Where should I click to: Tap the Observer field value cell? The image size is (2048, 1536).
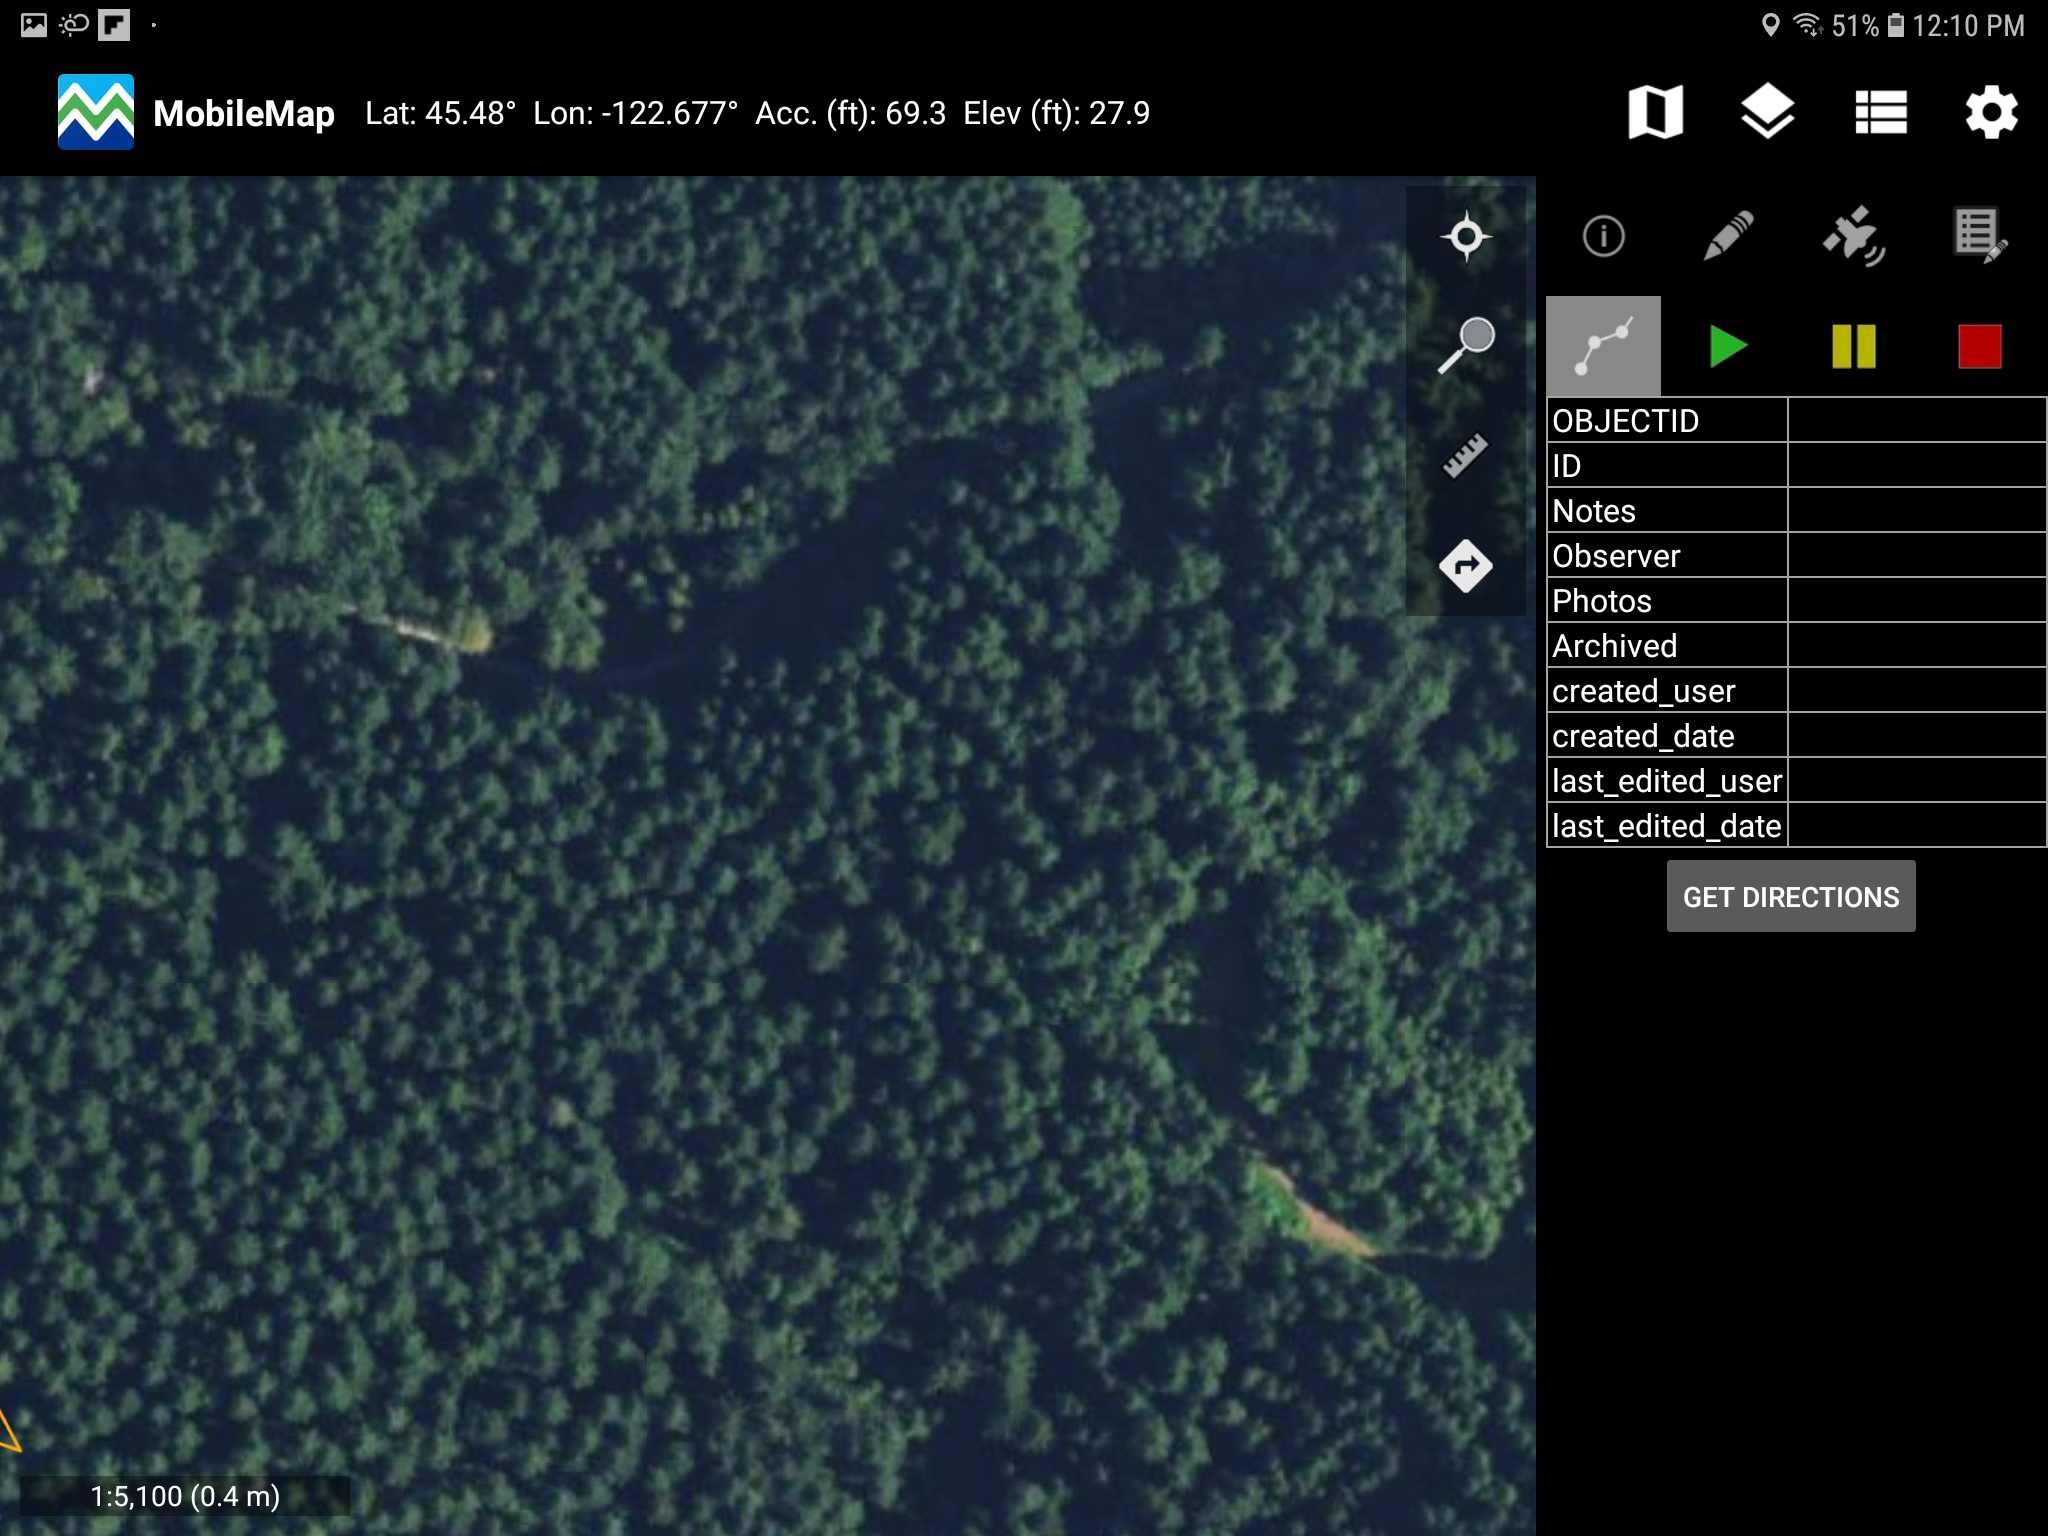tap(1915, 555)
